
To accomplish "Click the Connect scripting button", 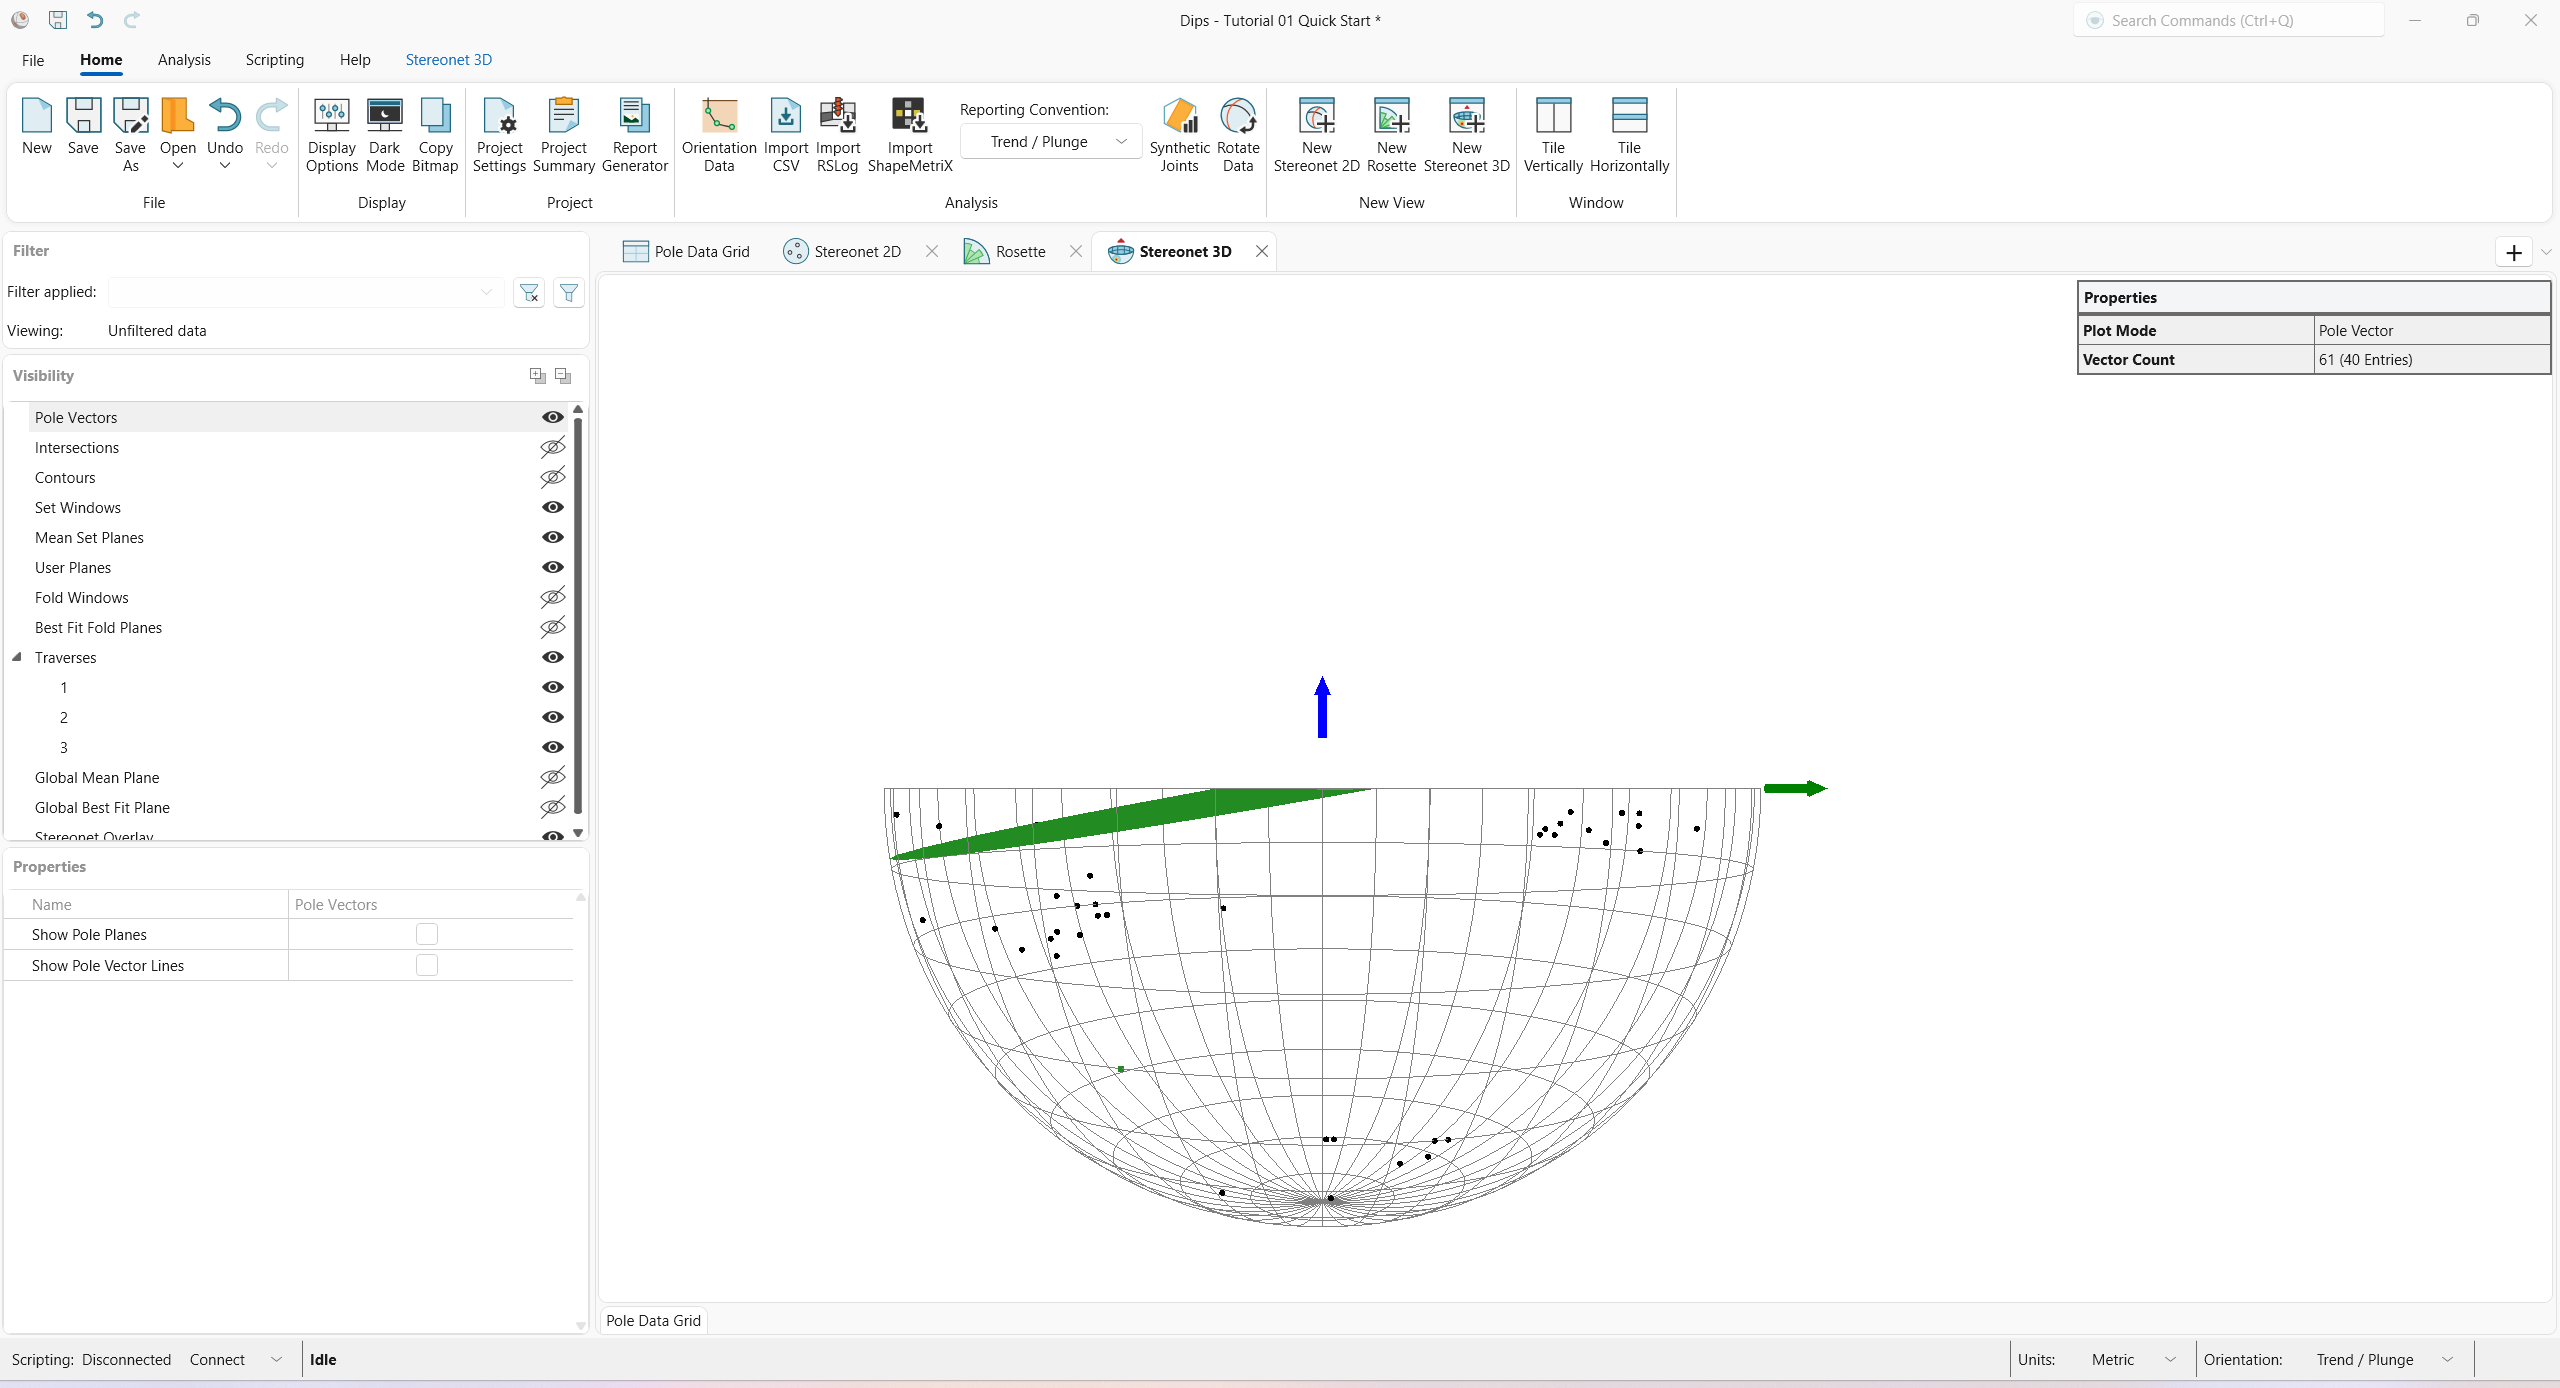I will (216, 1359).
